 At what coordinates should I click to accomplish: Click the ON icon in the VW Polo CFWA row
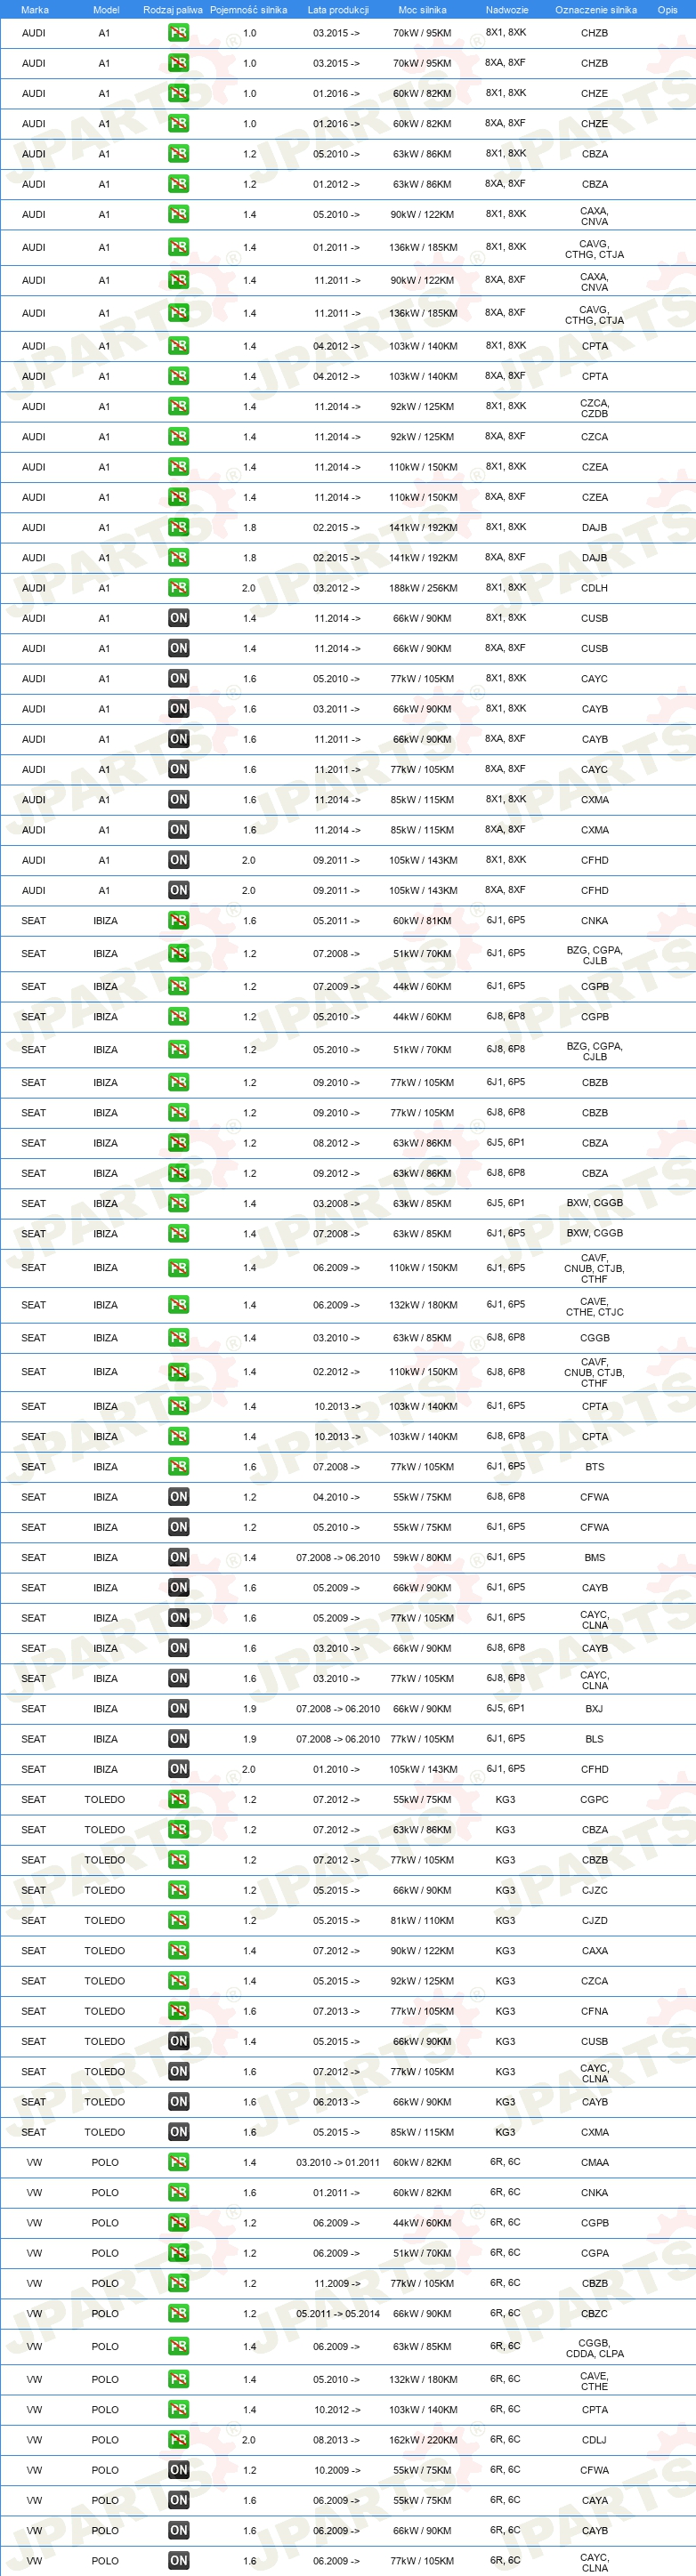[x=178, y=2470]
